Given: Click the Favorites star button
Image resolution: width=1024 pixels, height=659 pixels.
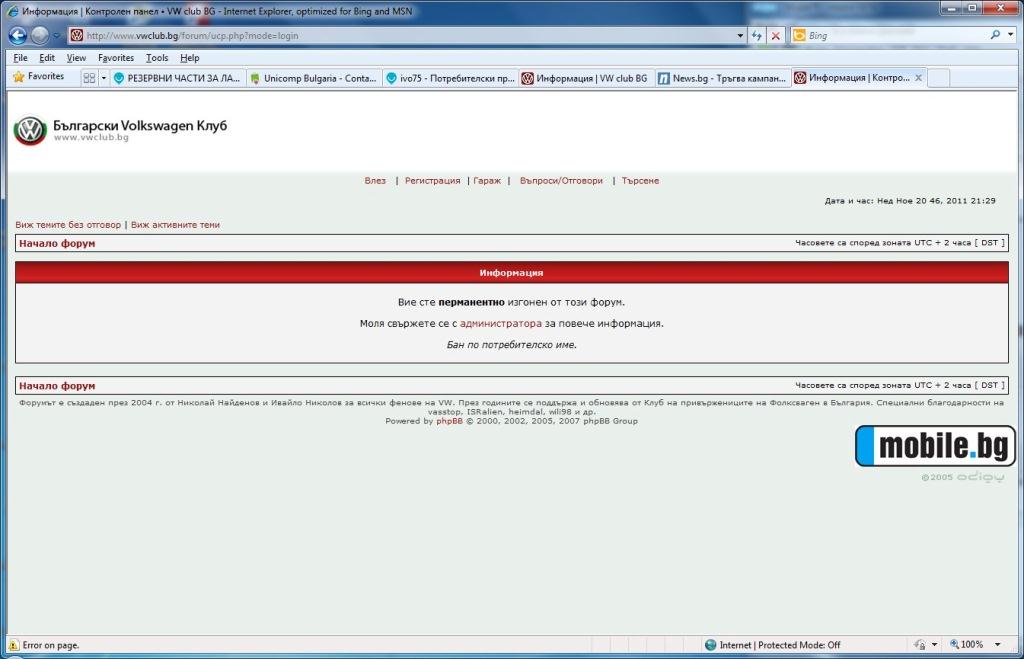Looking at the screenshot, I should pyautogui.click(x=38, y=76).
